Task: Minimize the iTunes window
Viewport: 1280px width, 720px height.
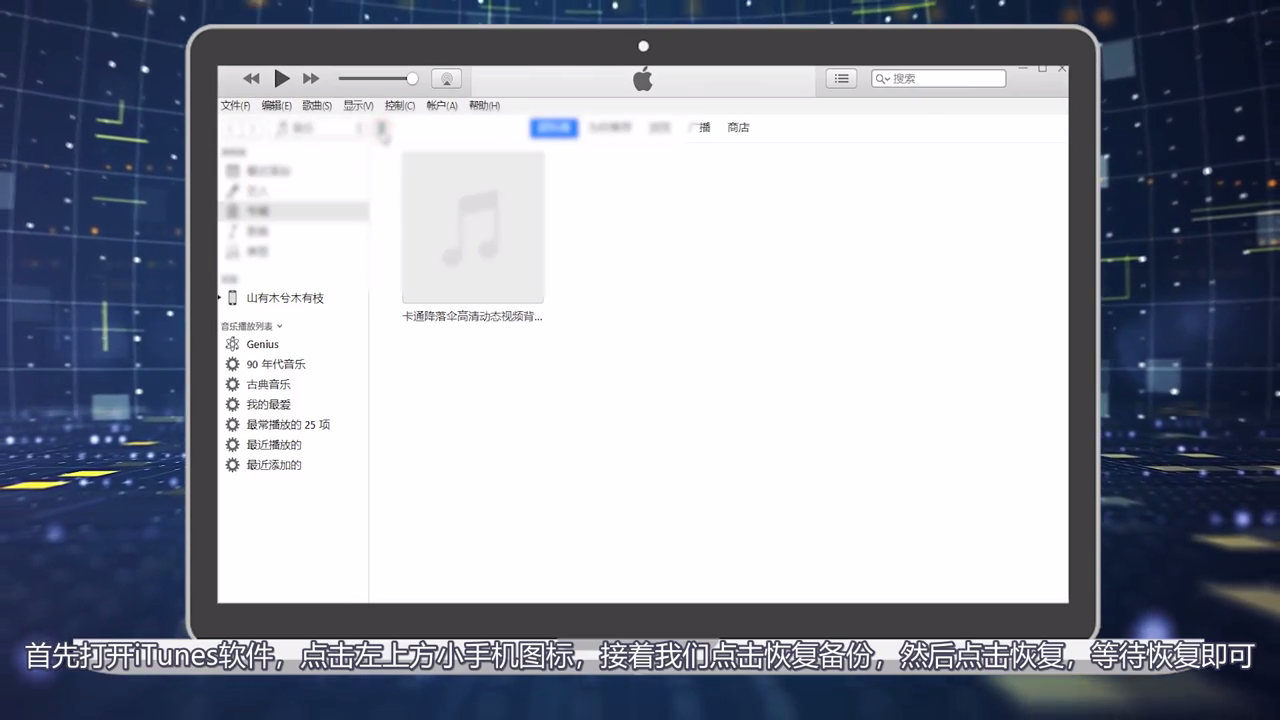Action: pyautogui.click(x=1022, y=69)
